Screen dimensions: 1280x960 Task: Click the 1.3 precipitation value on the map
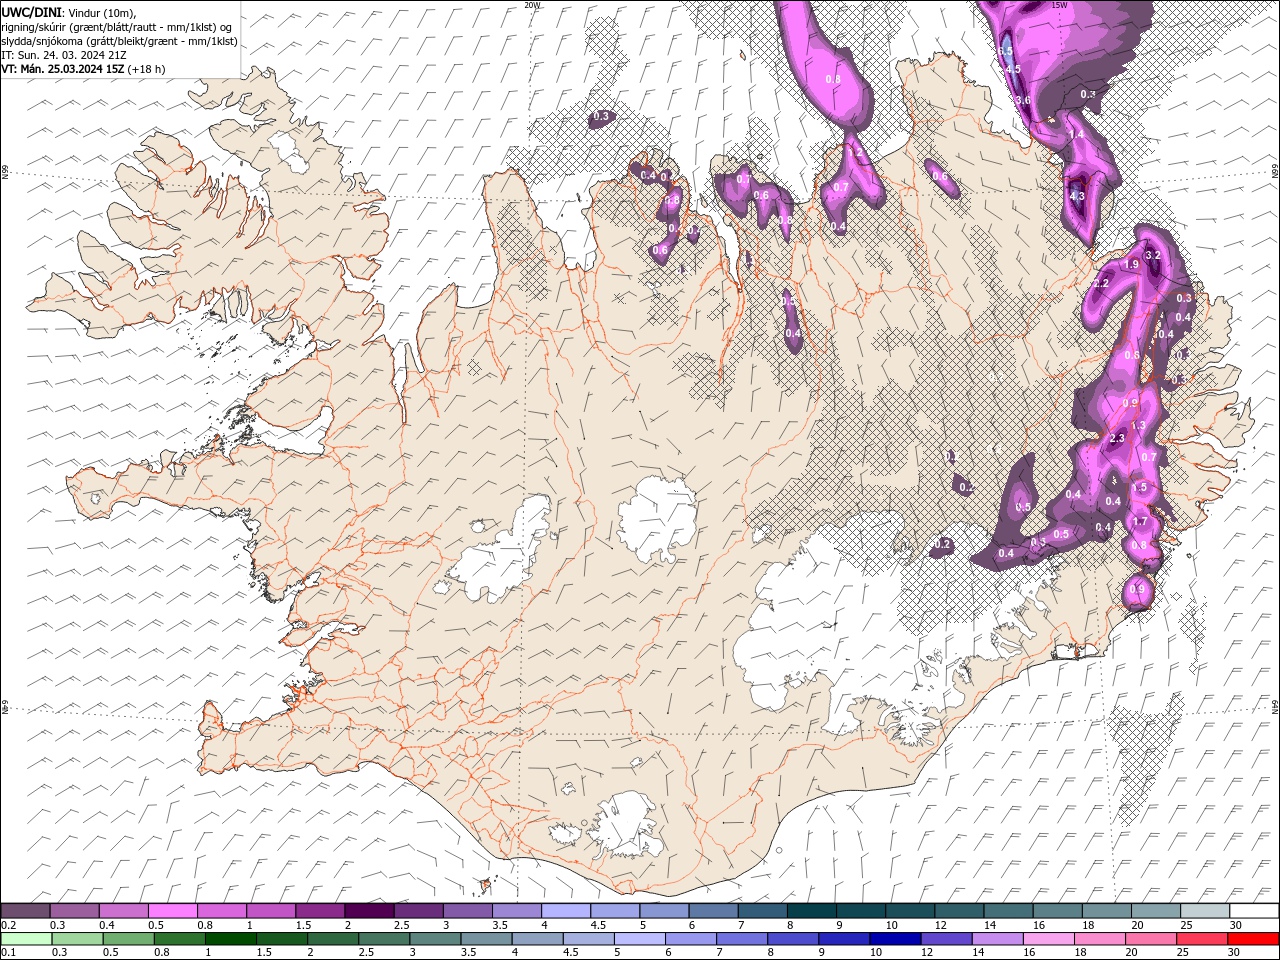pos(1138,426)
